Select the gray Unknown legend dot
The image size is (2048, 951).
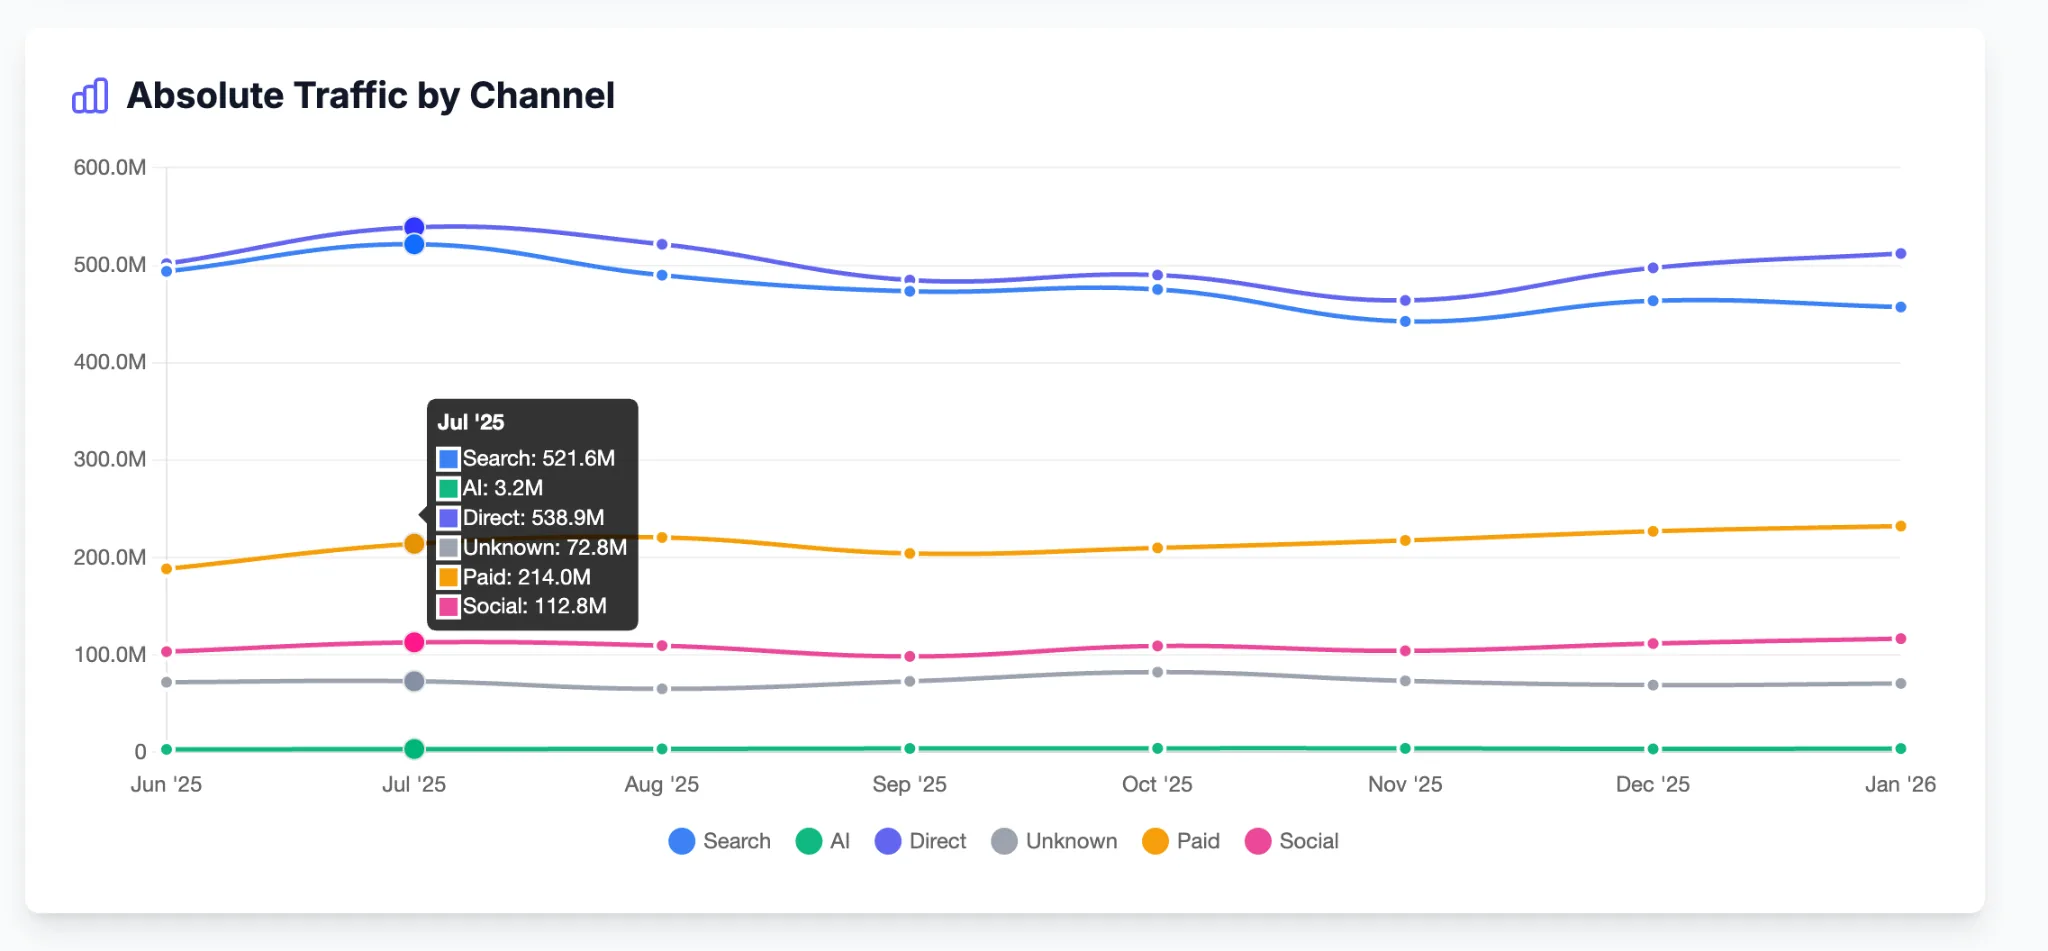[1003, 841]
